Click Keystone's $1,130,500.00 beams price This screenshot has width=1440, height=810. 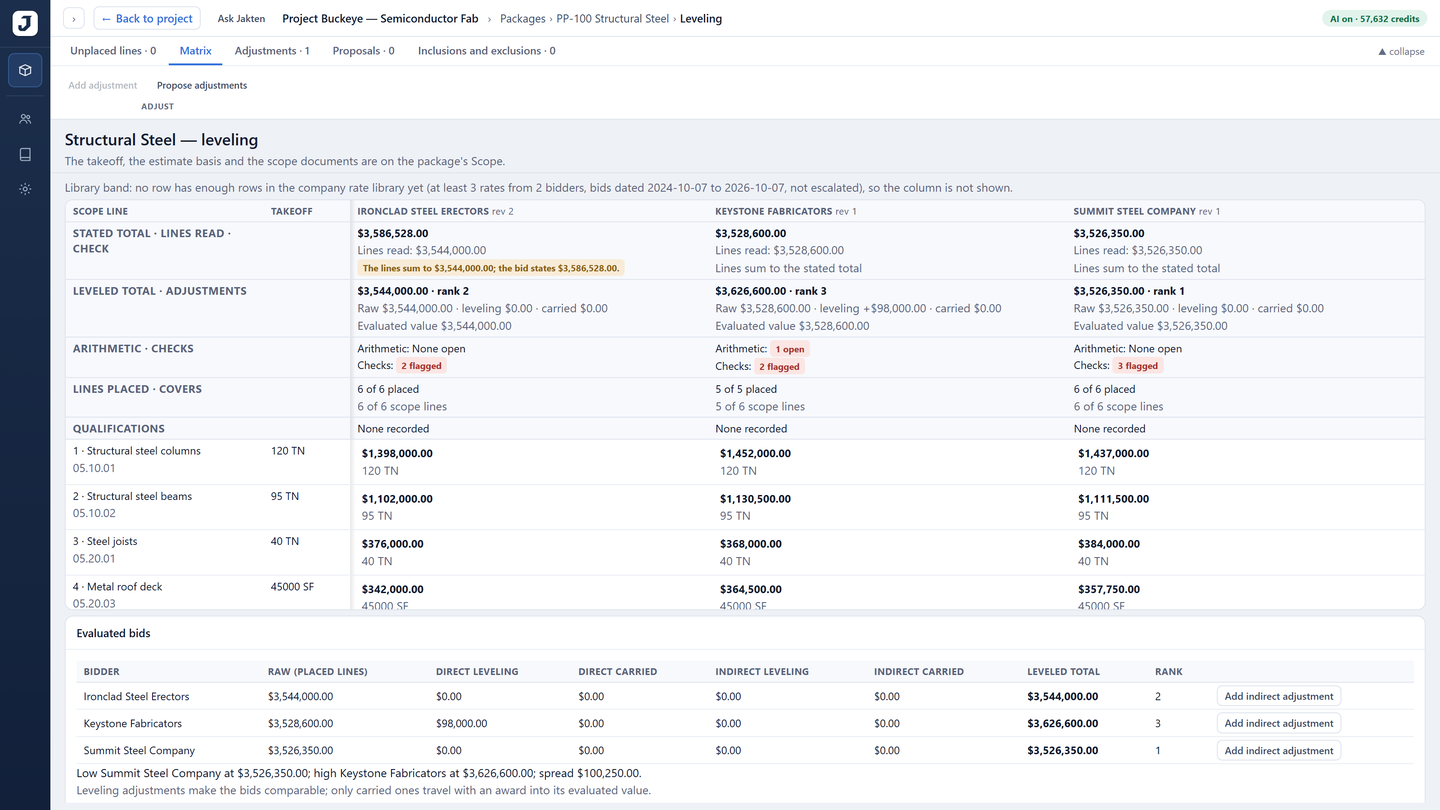click(x=755, y=499)
